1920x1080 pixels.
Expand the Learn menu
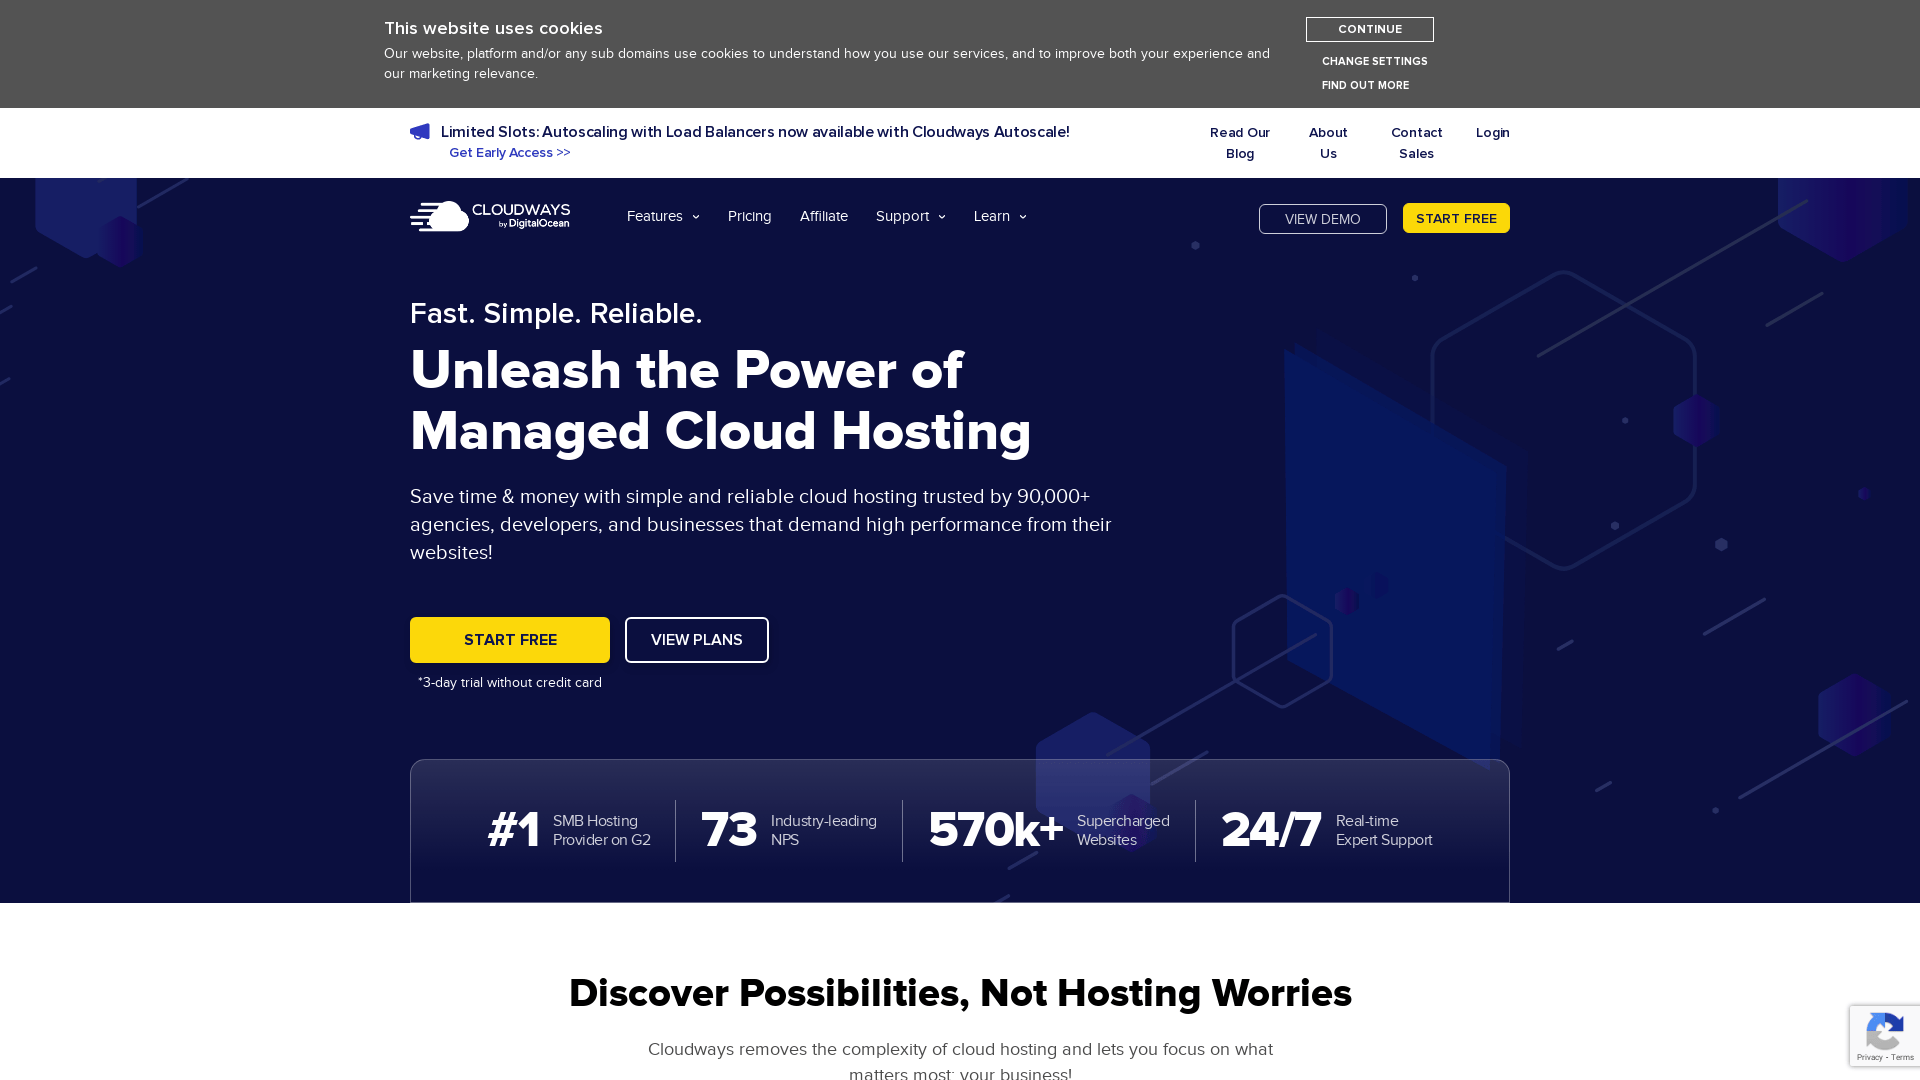(x=992, y=216)
